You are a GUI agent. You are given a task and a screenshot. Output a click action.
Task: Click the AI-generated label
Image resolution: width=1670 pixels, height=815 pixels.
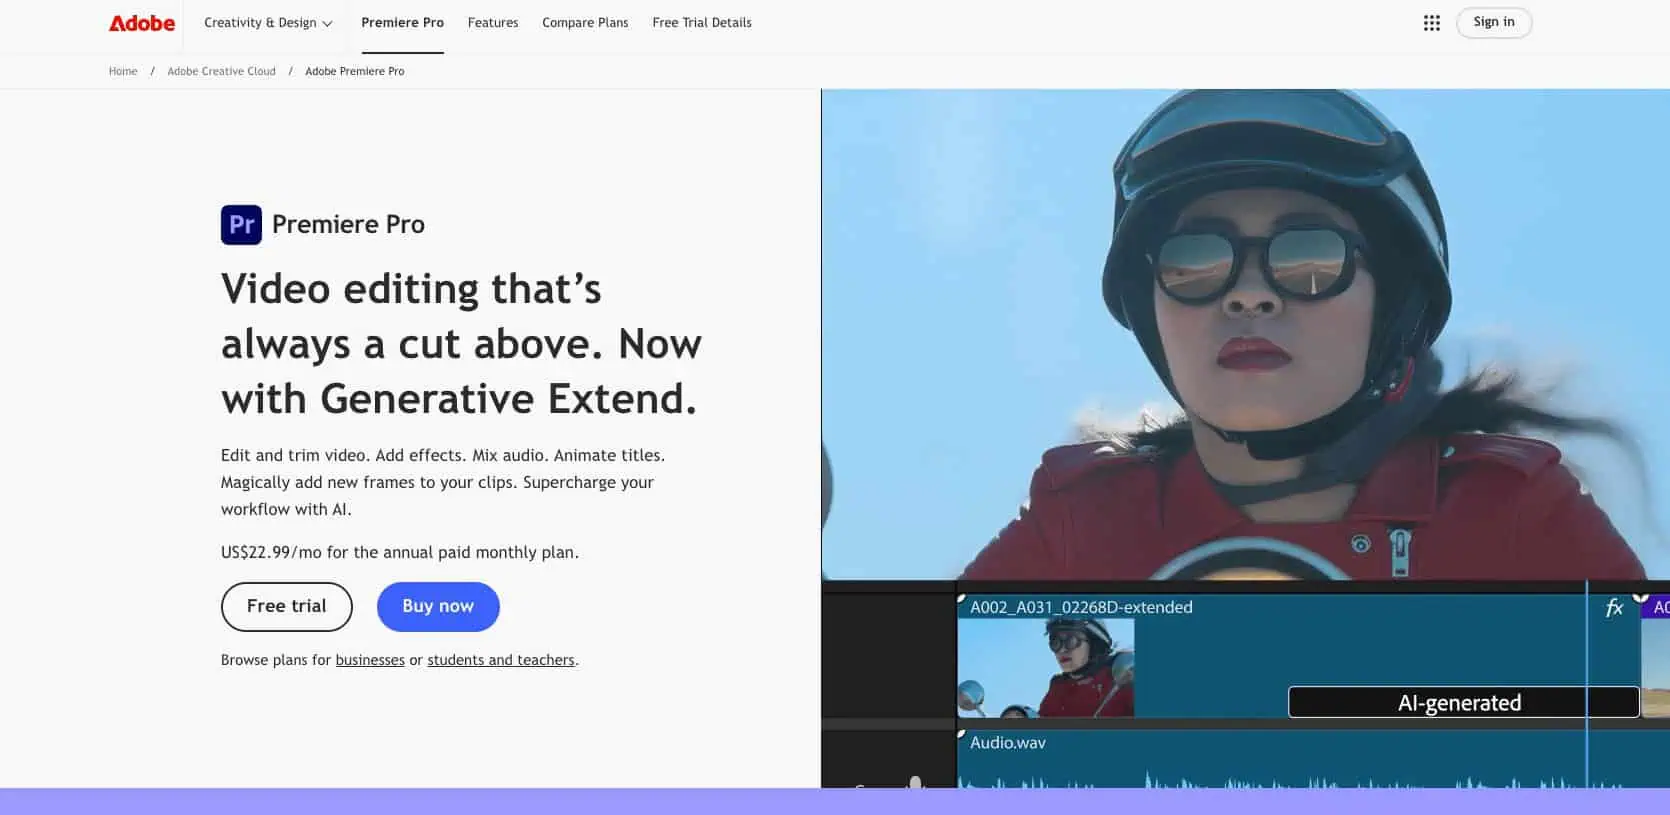point(1463,702)
